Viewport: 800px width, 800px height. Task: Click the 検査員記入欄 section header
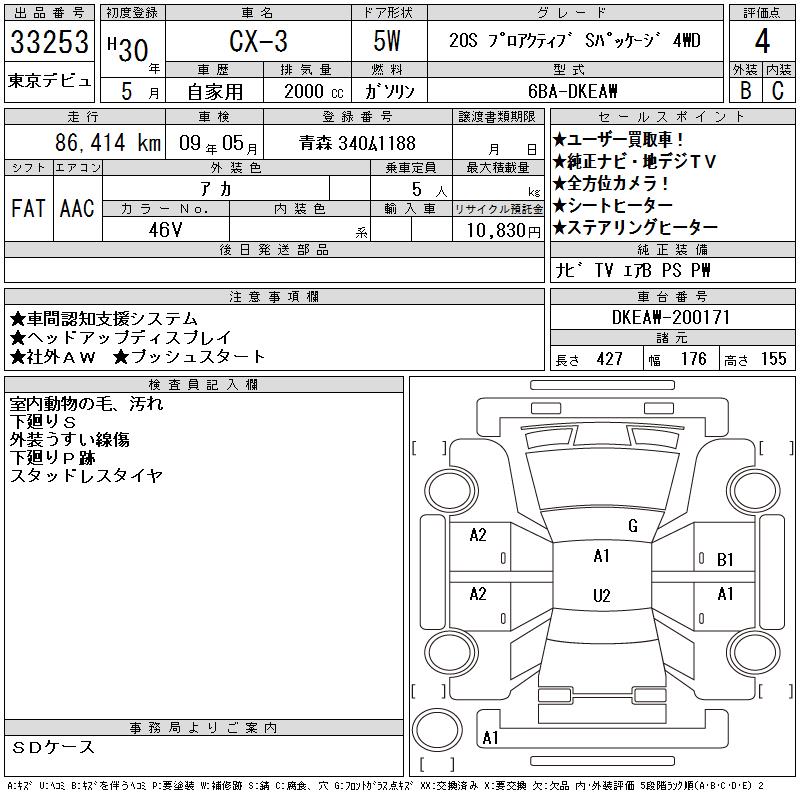point(204,385)
